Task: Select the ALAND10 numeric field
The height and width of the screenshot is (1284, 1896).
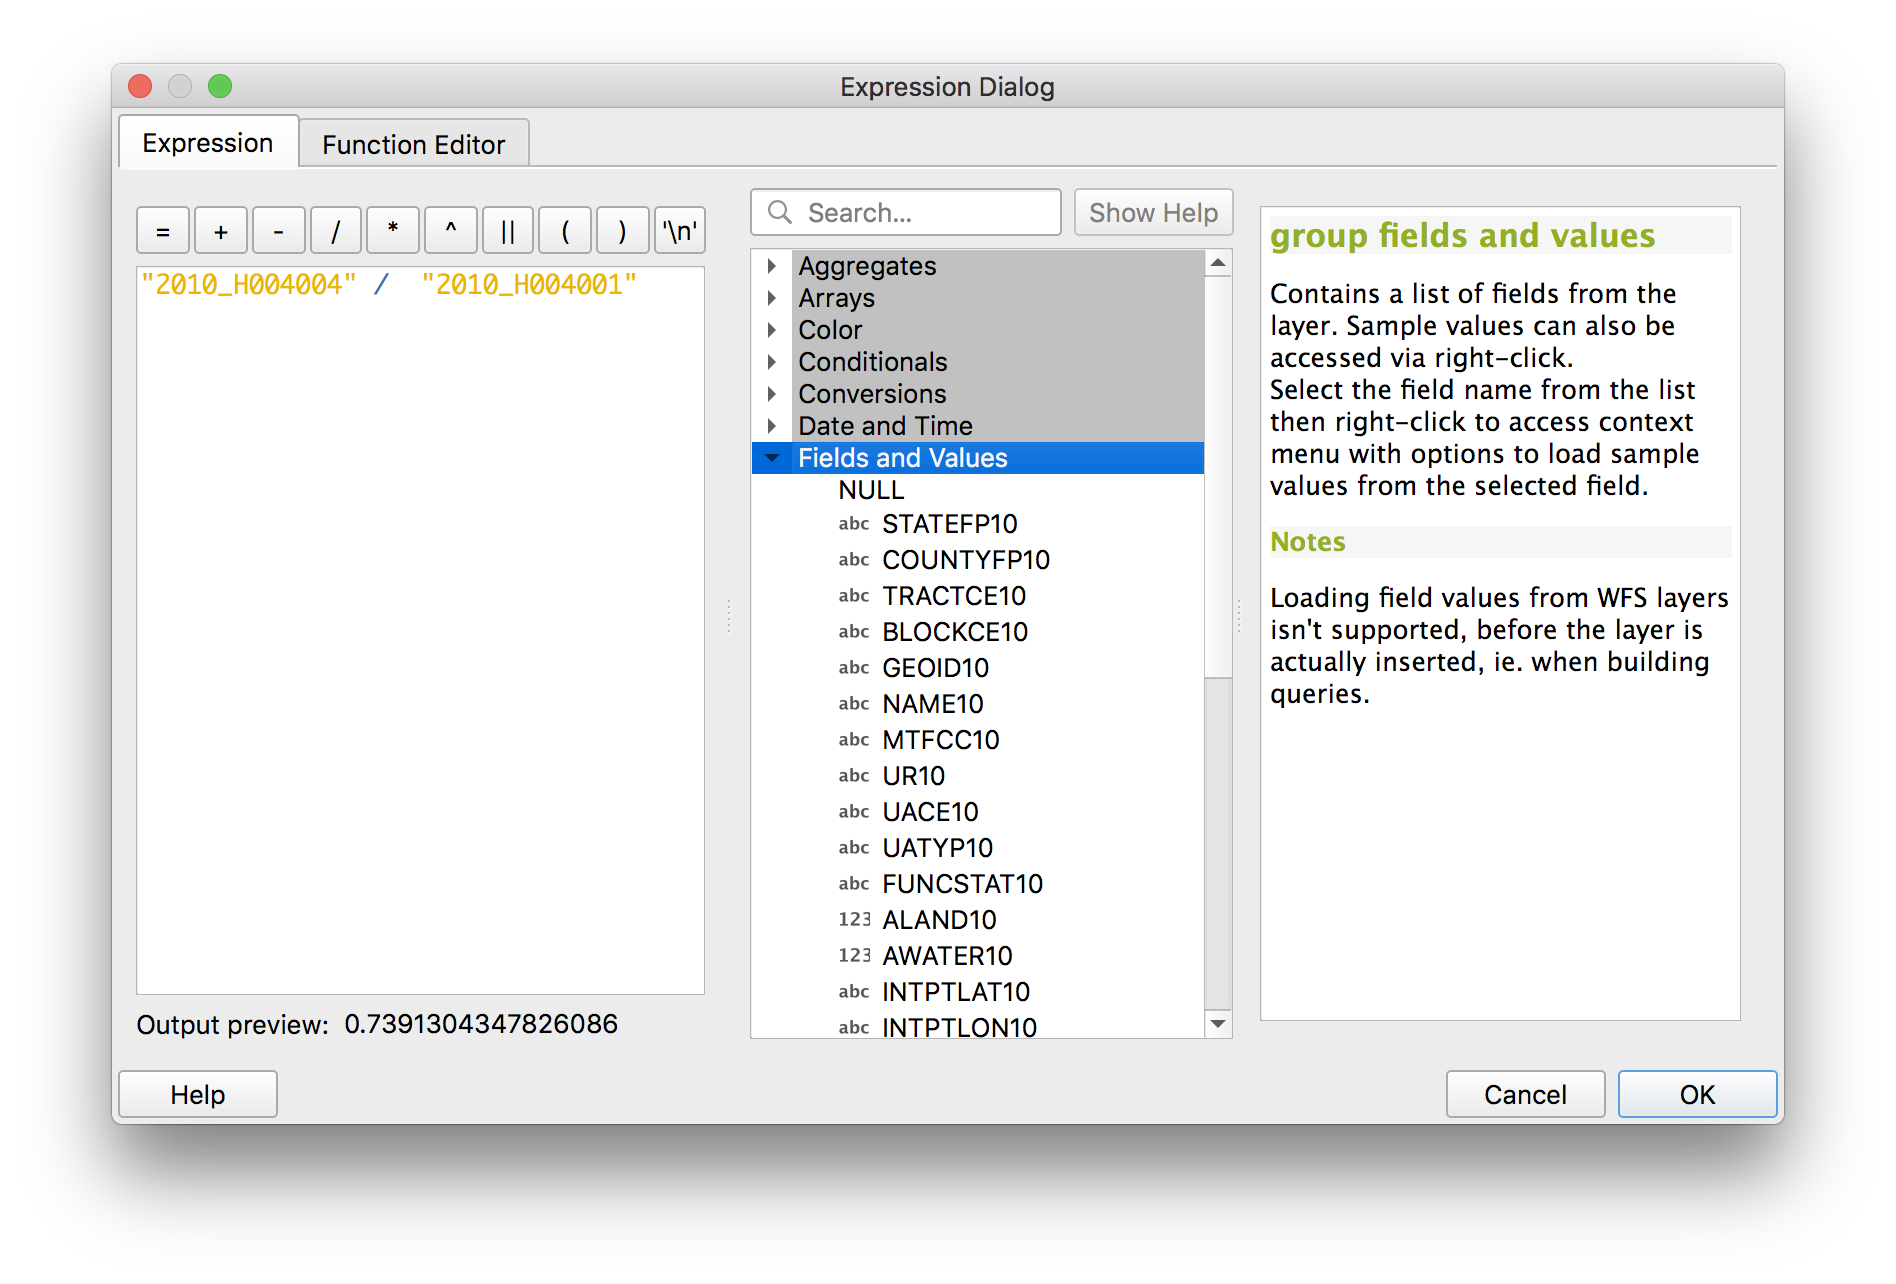Action: click(x=939, y=920)
